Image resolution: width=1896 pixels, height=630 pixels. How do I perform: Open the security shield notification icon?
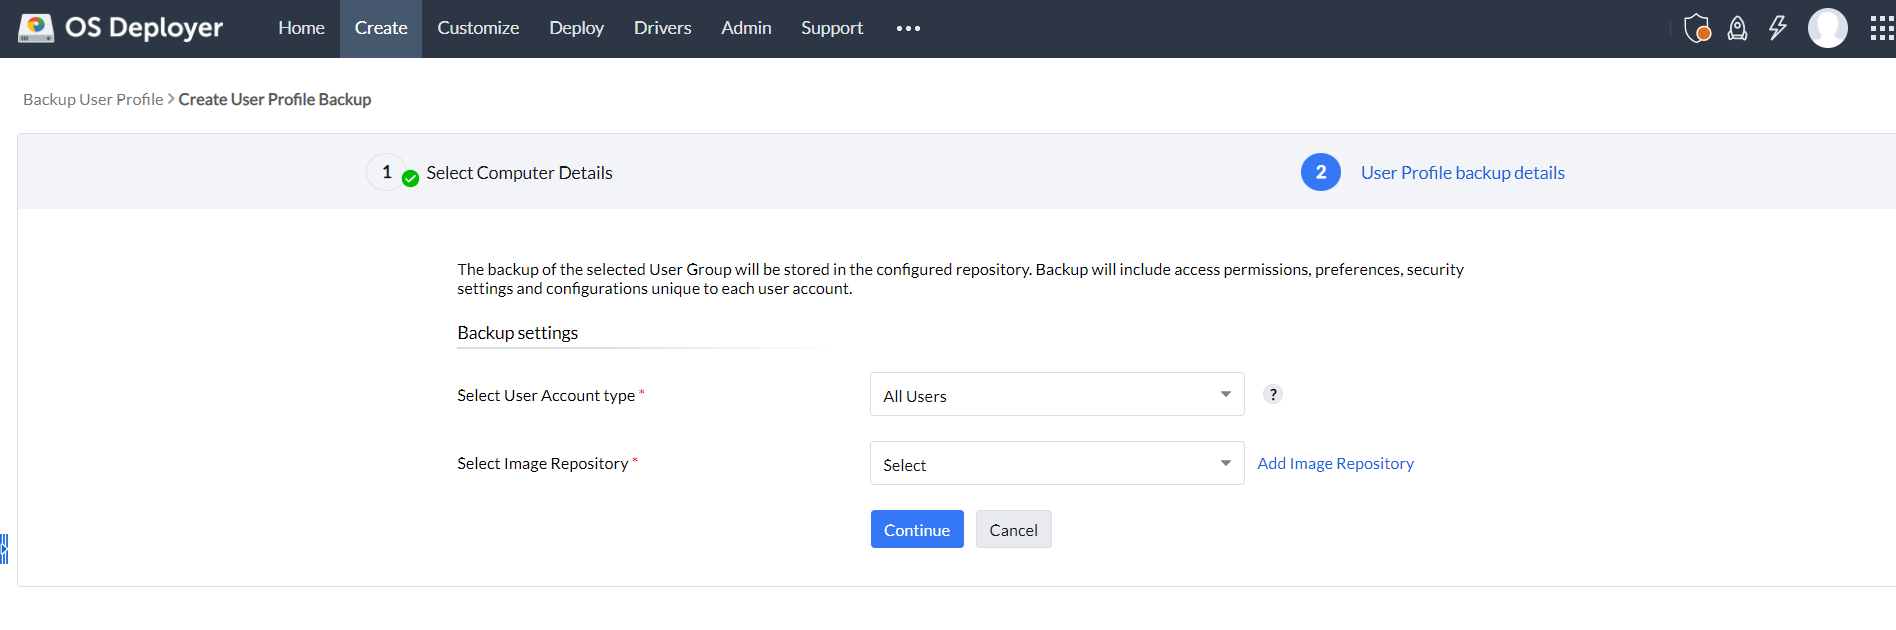tap(1697, 28)
